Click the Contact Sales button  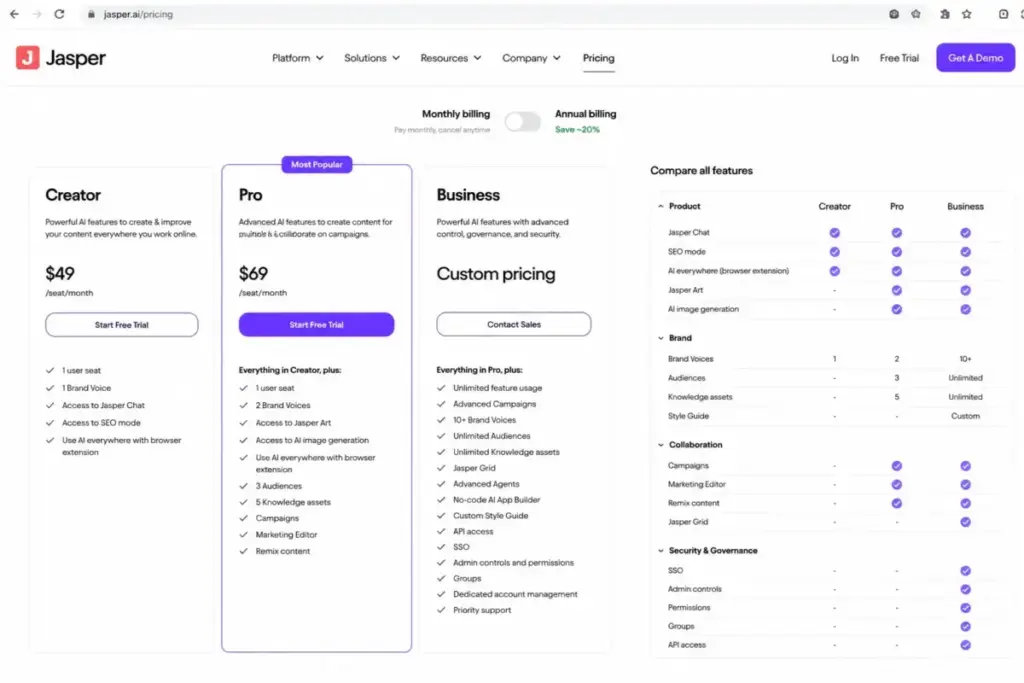pyautogui.click(x=513, y=324)
